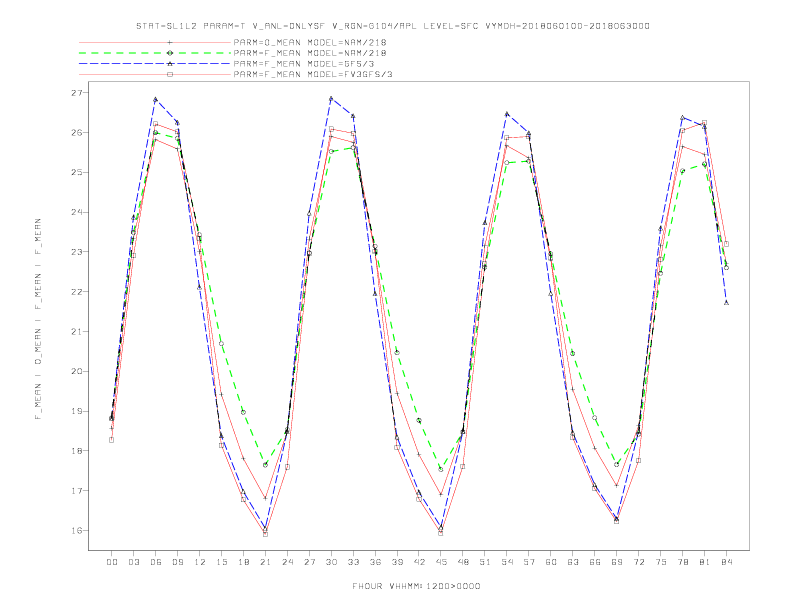792x612 pixels.
Task: Click x-axis forecast hour label 12
Action: 200,562
